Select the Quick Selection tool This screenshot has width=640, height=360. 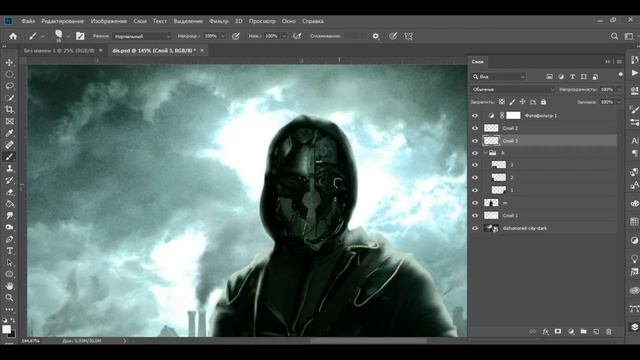(9, 98)
